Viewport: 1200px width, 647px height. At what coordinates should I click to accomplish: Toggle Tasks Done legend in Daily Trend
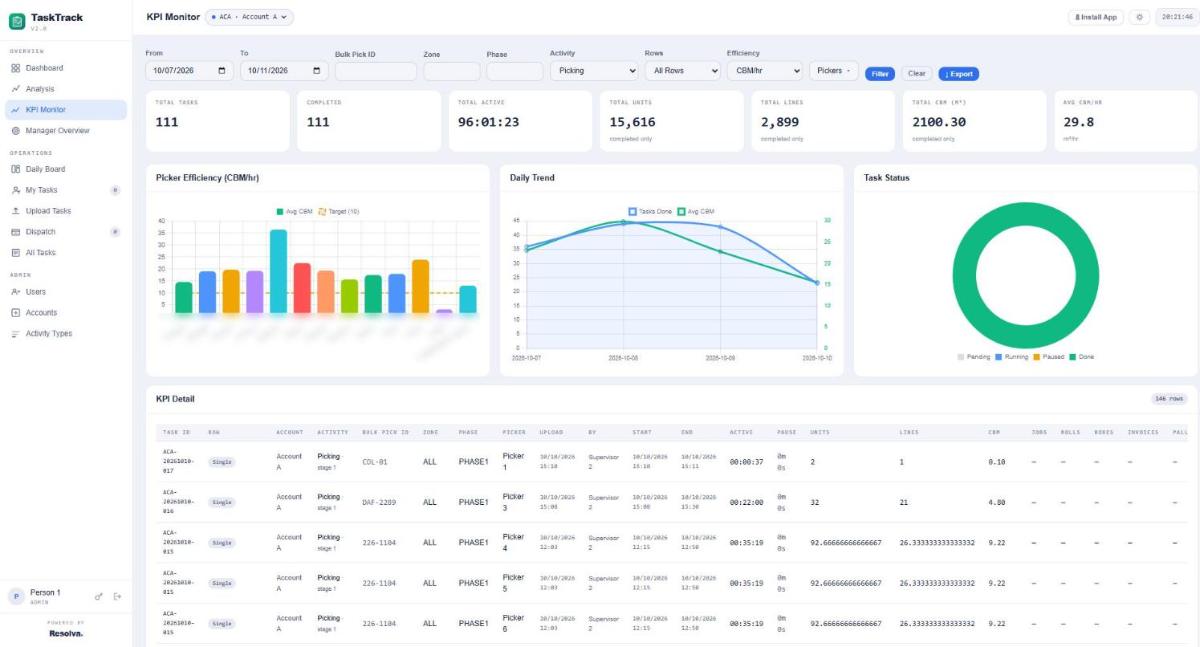[x=651, y=211]
